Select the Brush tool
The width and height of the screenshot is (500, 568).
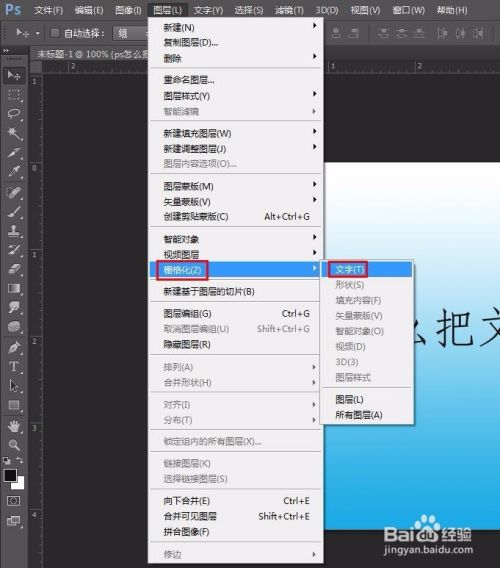click(x=14, y=212)
